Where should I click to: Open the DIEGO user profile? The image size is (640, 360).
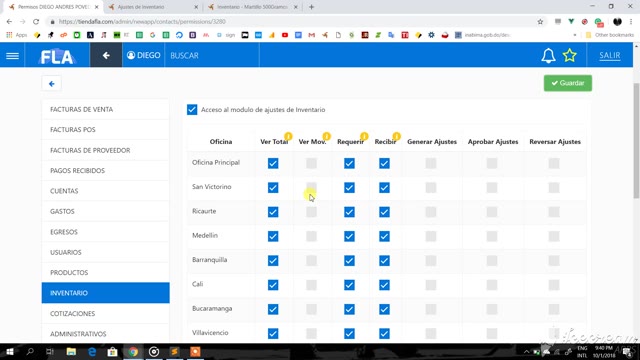point(143,55)
